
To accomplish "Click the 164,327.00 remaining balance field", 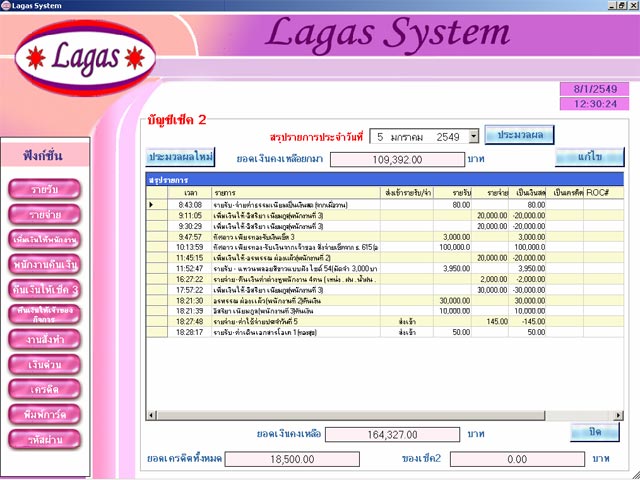I will click(392, 435).
